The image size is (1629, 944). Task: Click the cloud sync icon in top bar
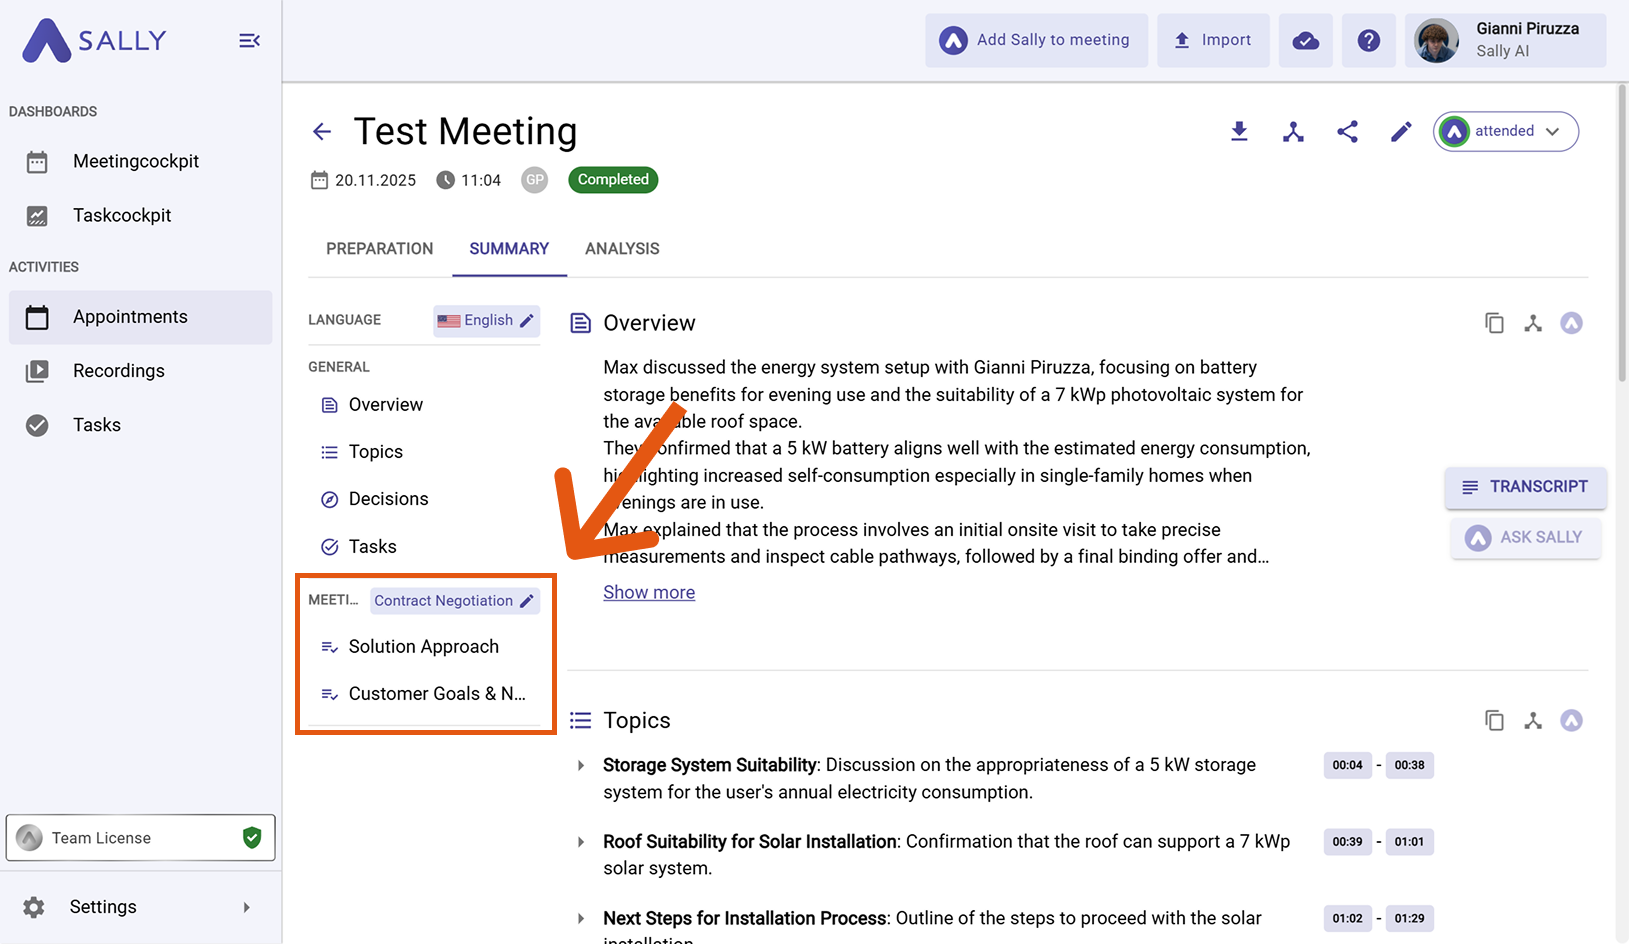coord(1305,41)
